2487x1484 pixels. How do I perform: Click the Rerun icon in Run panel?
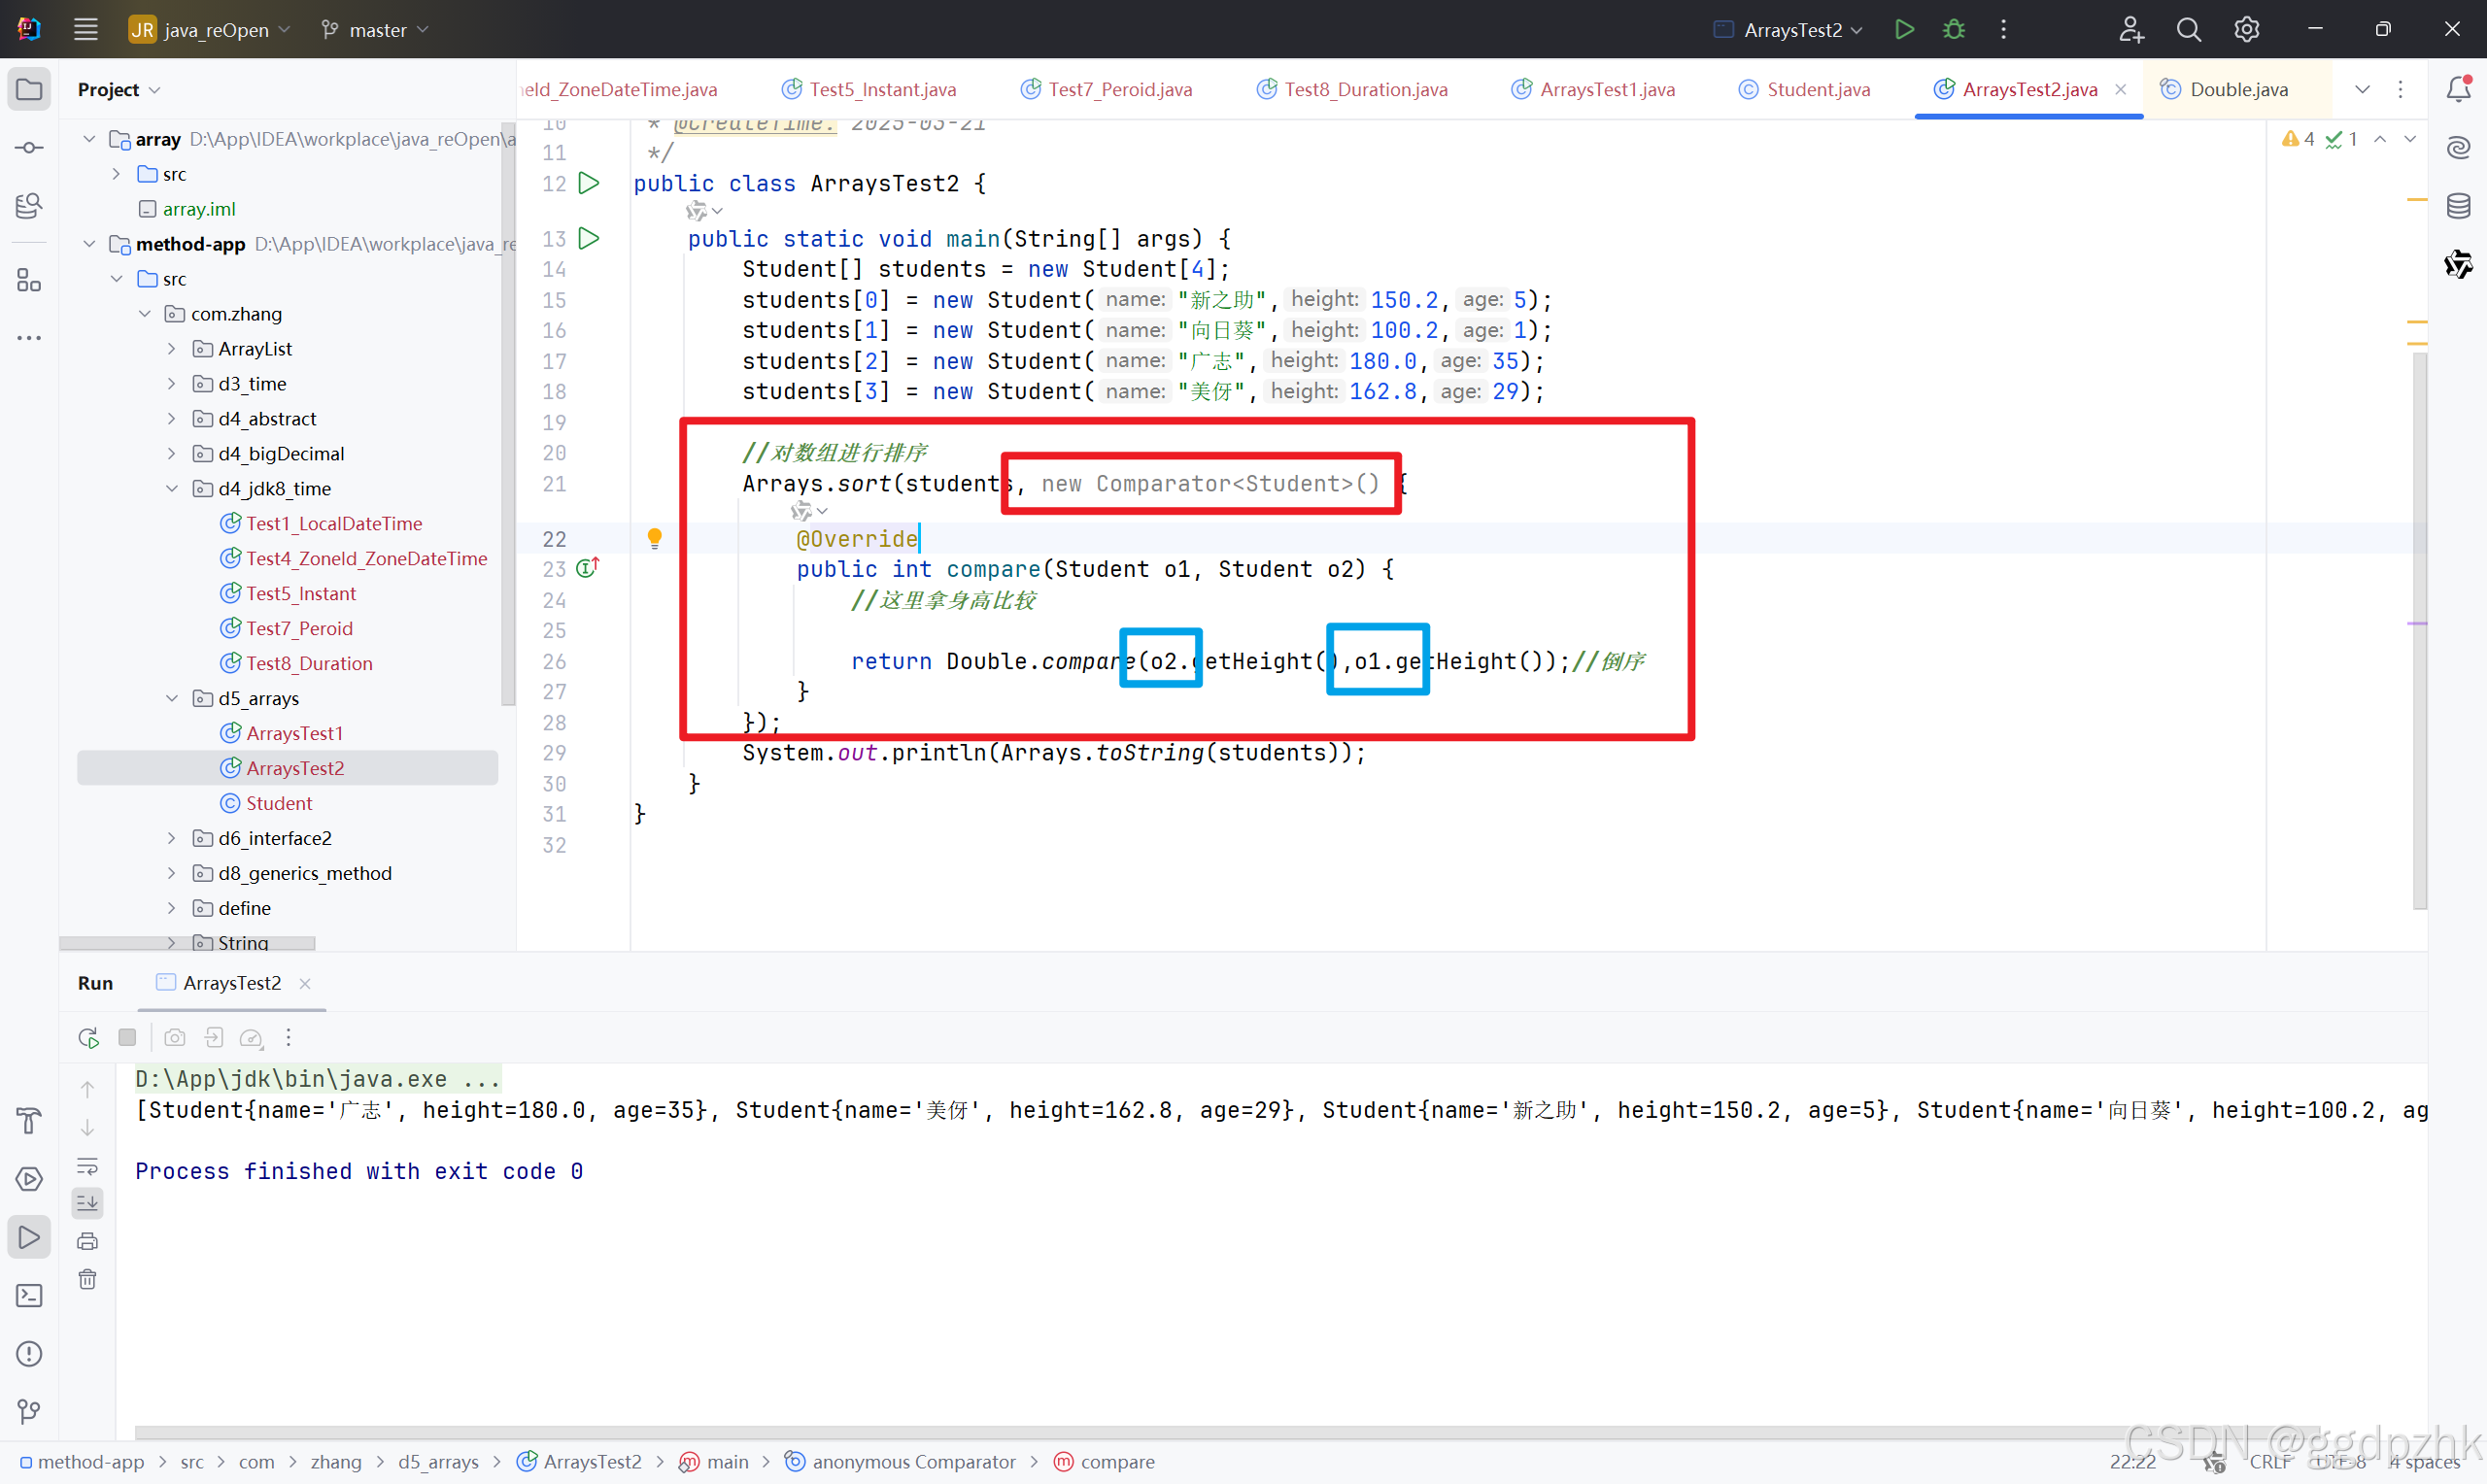88,1038
